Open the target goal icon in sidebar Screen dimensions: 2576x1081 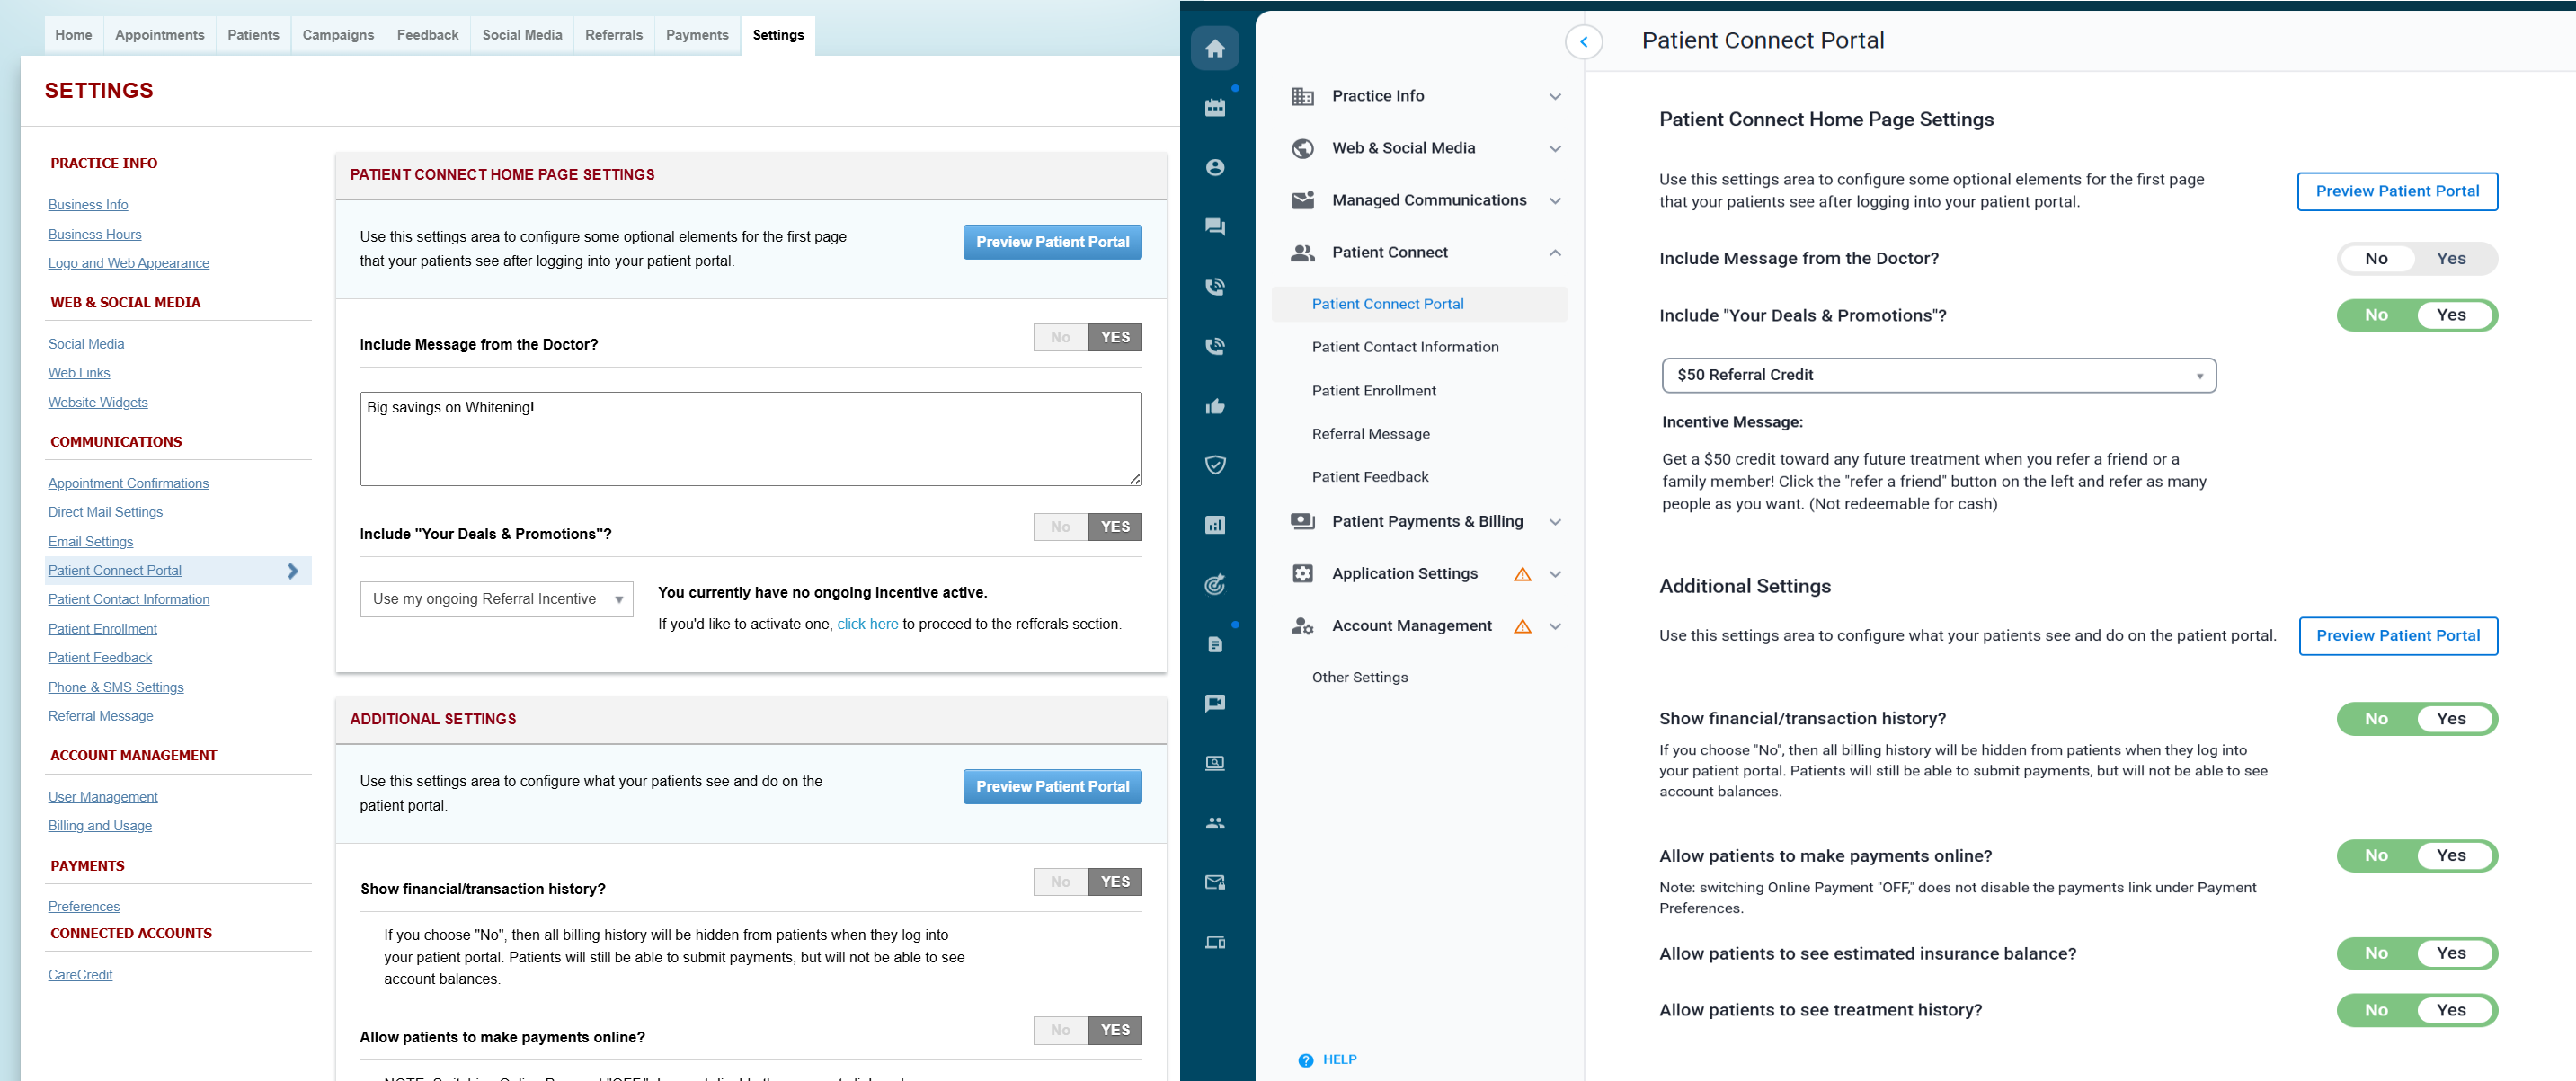pos(1215,585)
